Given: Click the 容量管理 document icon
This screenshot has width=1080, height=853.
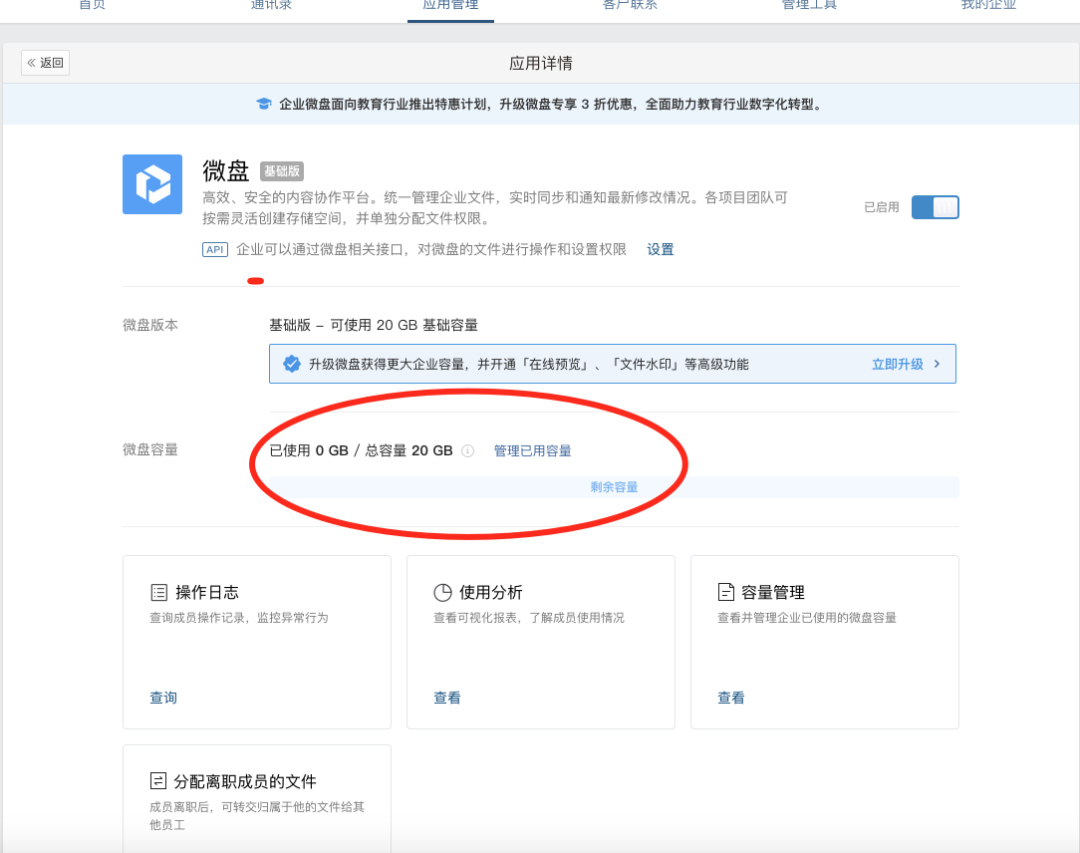Looking at the screenshot, I should 726,592.
